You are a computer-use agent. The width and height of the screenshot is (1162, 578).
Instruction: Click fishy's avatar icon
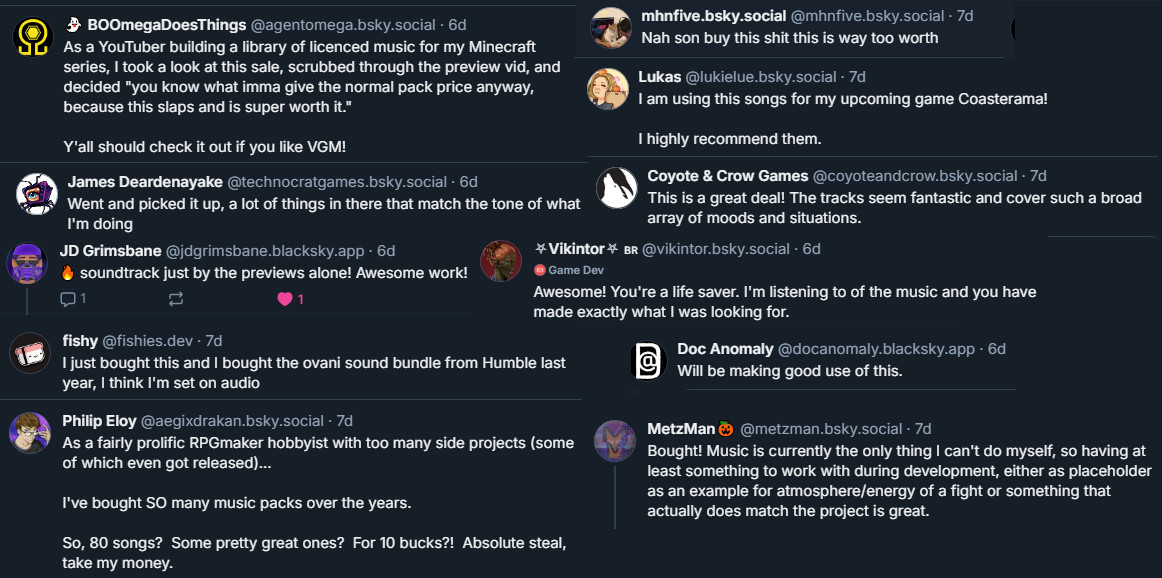point(30,352)
